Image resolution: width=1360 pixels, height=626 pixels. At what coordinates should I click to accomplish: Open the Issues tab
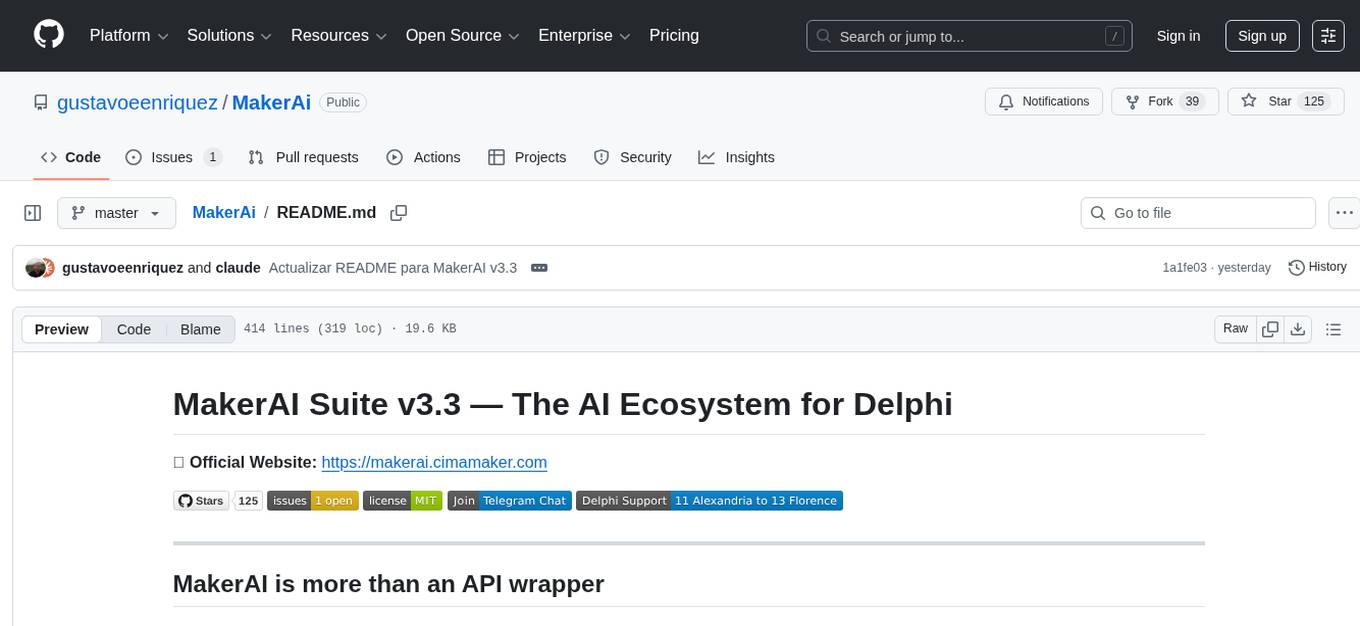(x=173, y=157)
